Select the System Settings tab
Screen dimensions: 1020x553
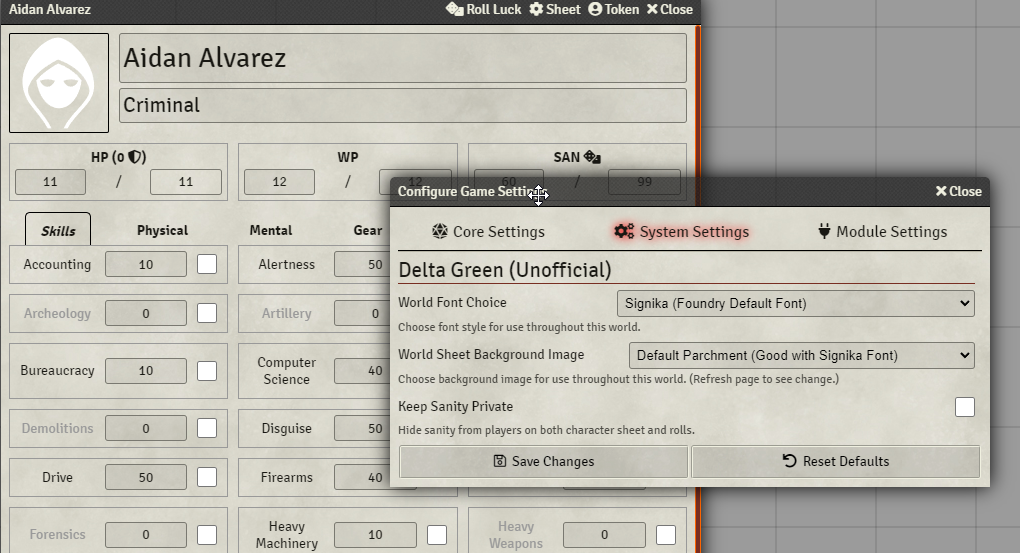point(682,232)
